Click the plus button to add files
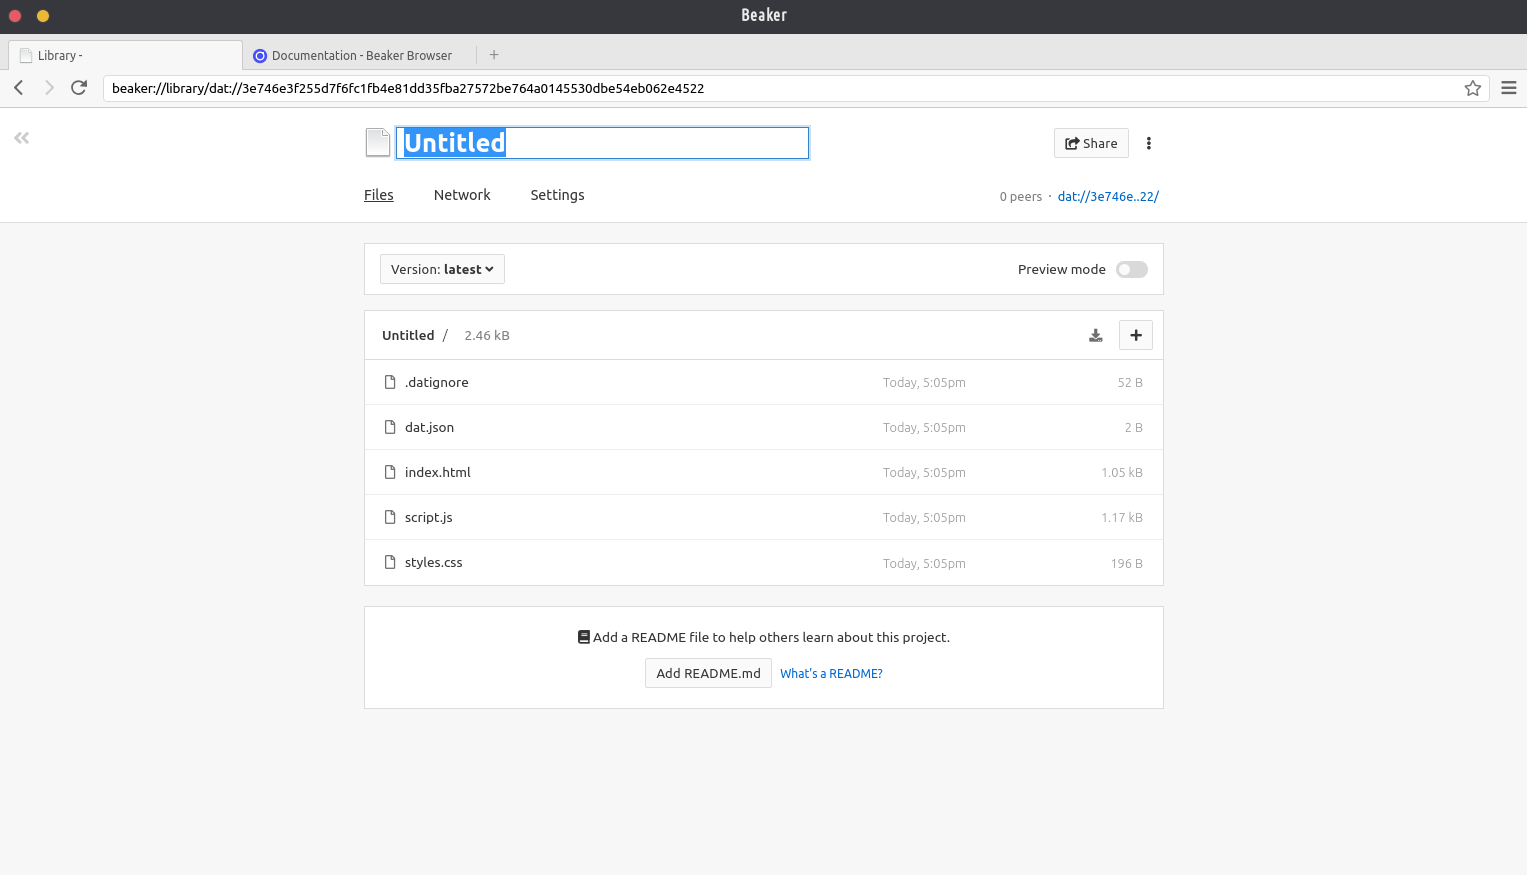This screenshot has height=875, width=1527. tap(1135, 335)
